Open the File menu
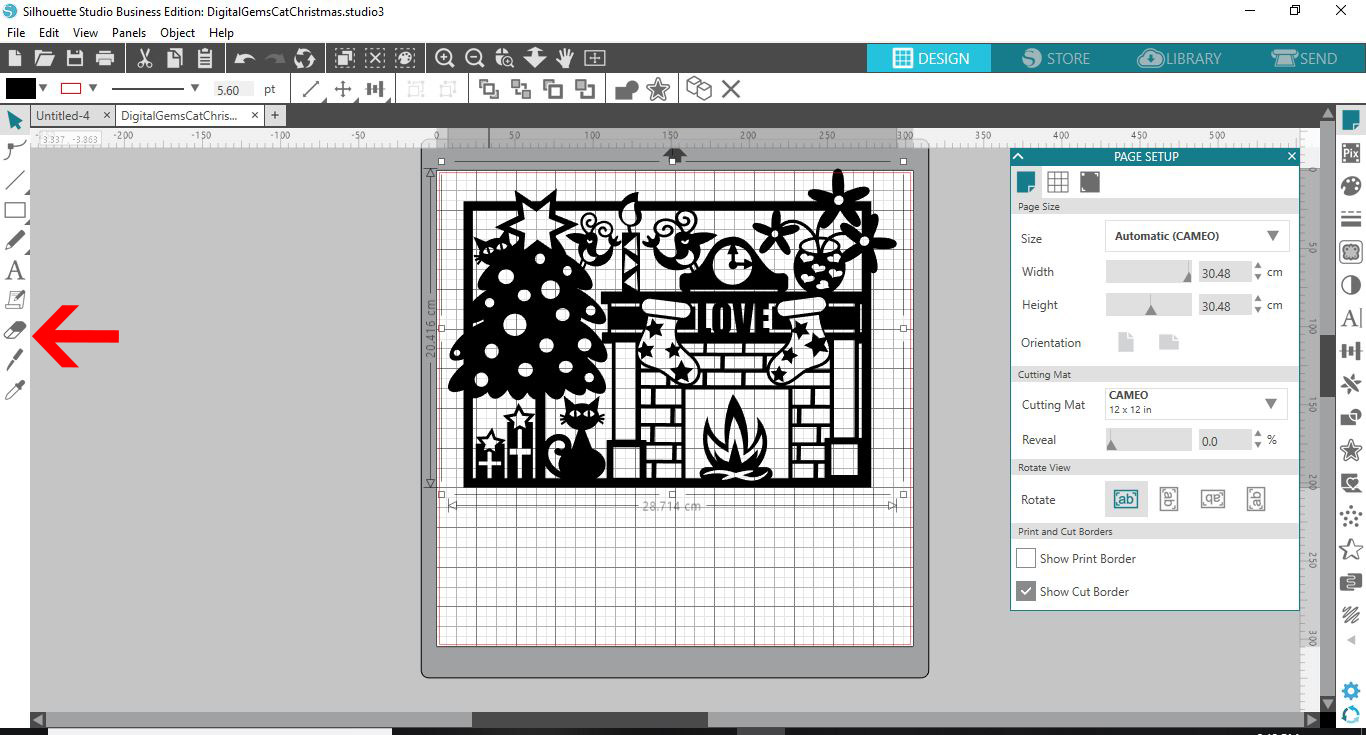This screenshot has height=735, width=1366. click(x=16, y=33)
